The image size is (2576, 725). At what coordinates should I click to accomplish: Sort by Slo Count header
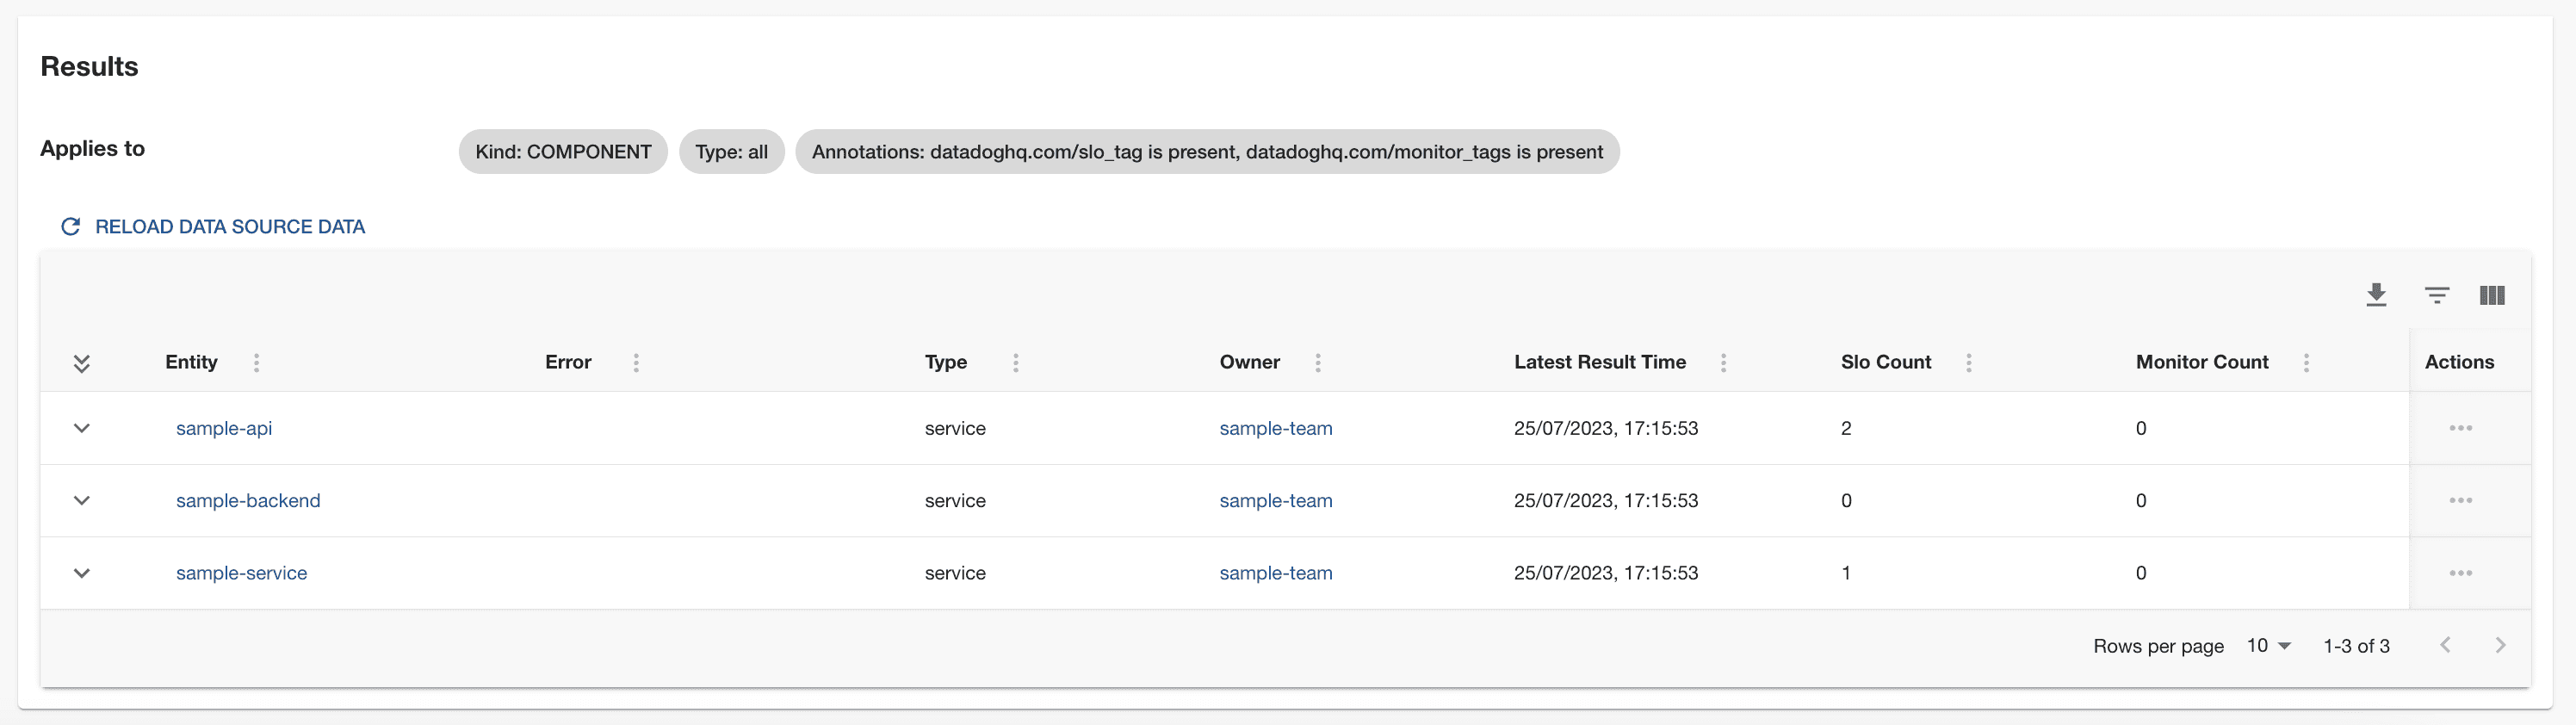[1885, 362]
